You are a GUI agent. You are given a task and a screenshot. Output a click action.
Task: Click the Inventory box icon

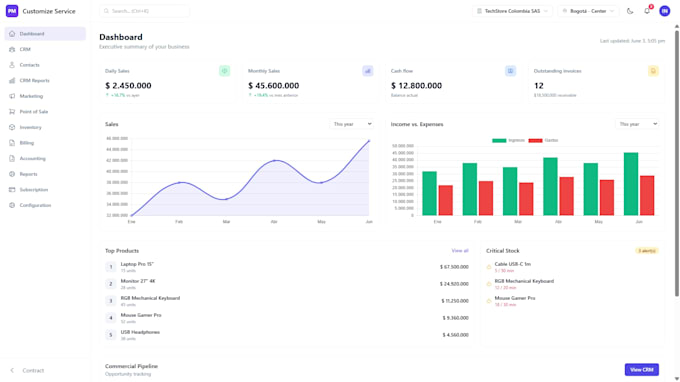coord(12,127)
